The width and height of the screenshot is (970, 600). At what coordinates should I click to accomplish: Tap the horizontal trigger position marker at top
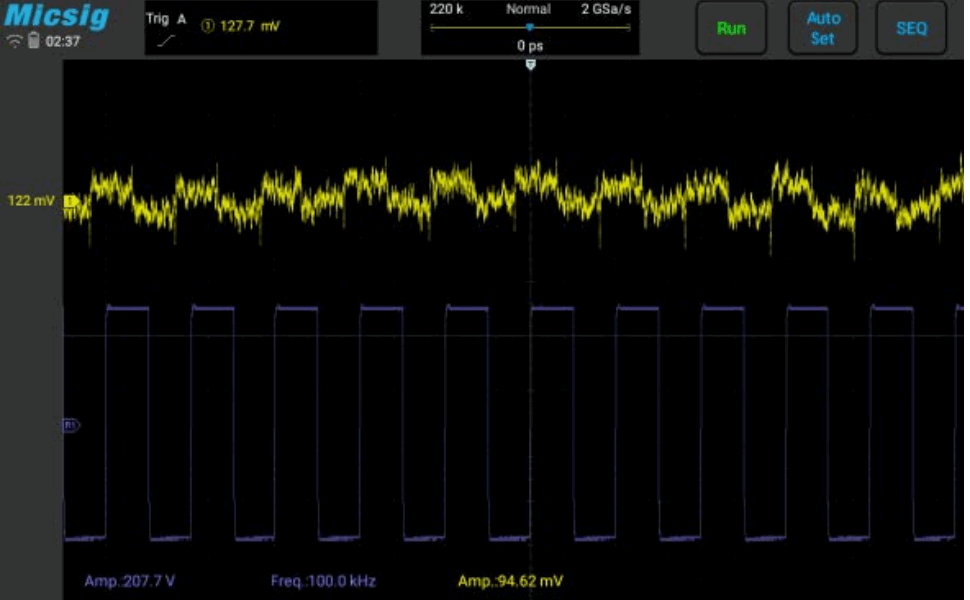coord(530,64)
